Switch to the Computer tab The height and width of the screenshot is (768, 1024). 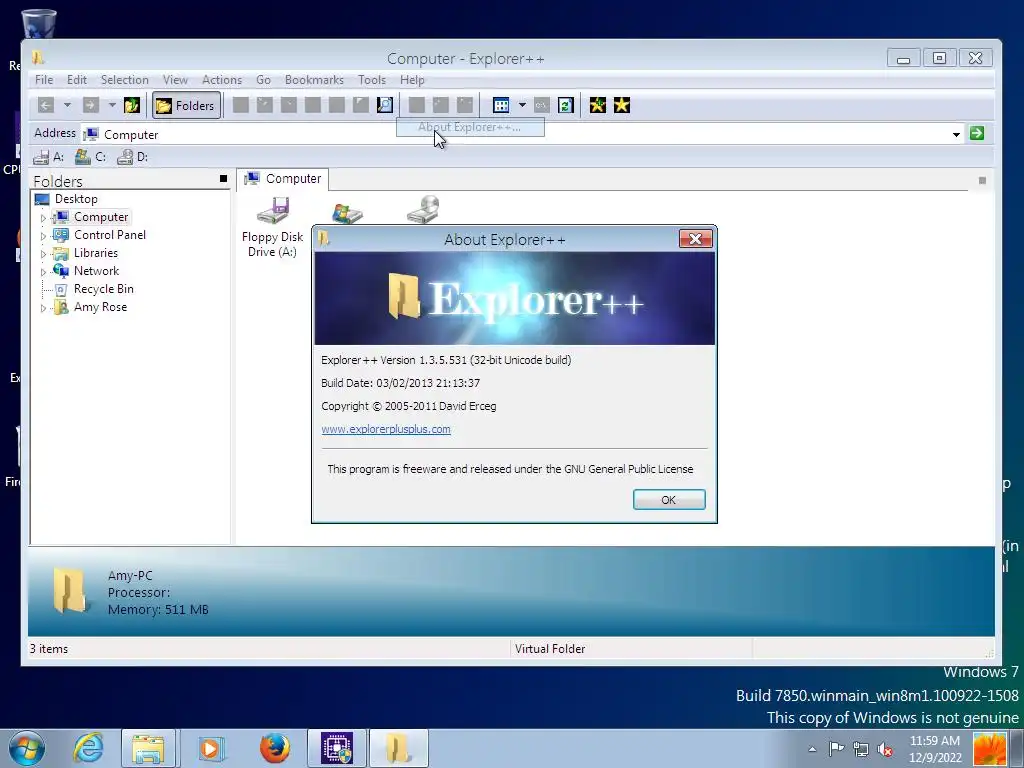[x=283, y=178]
